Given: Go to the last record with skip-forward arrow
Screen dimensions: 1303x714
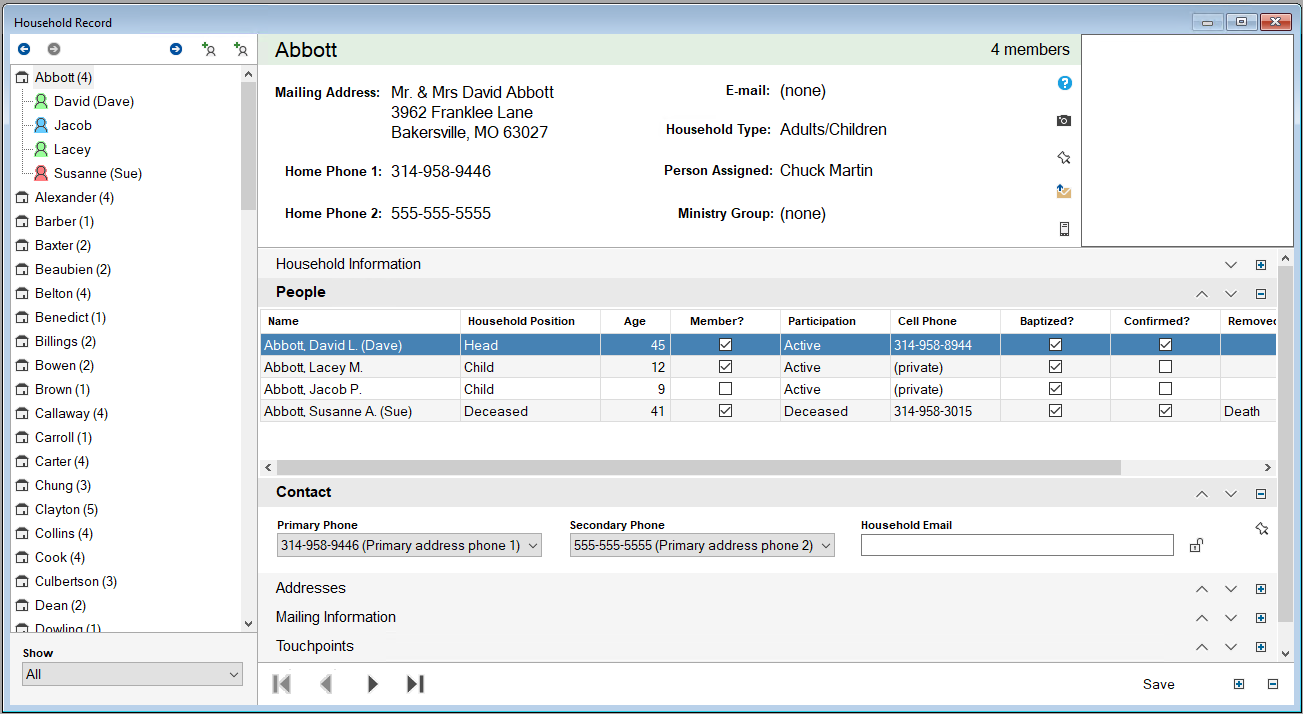Looking at the screenshot, I should click(x=416, y=684).
